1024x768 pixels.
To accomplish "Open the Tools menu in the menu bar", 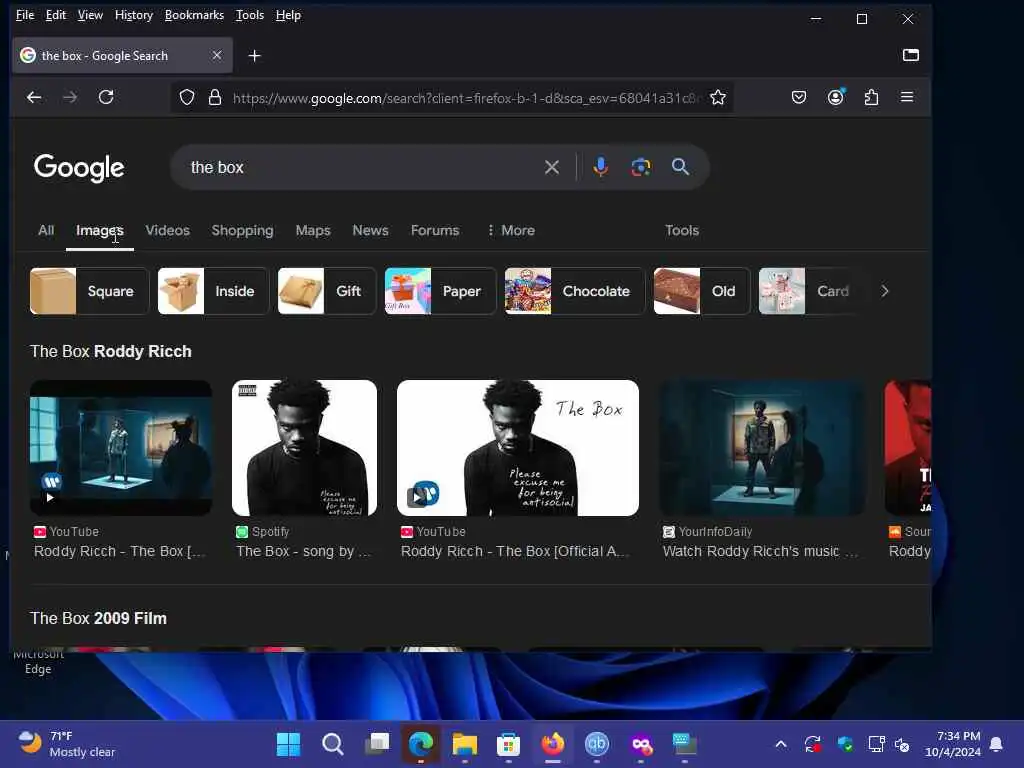I will (x=250, y=15).
